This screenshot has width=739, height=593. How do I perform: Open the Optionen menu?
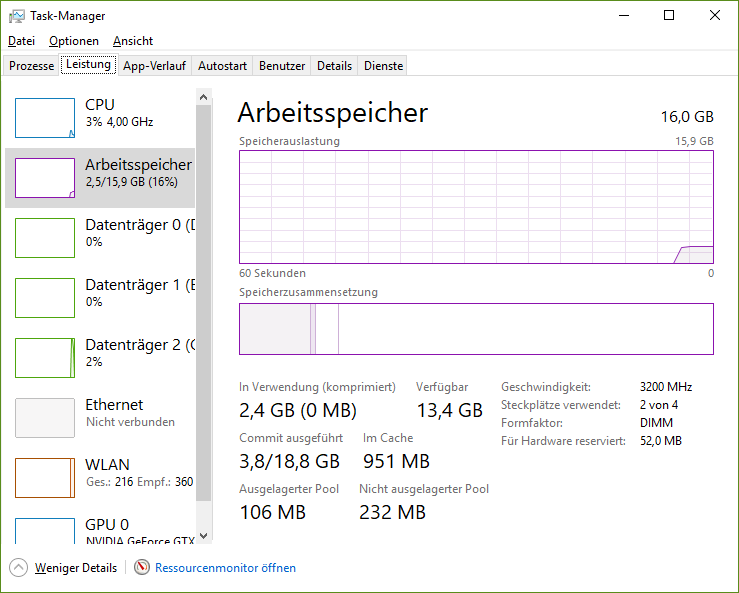click(74, 41)
